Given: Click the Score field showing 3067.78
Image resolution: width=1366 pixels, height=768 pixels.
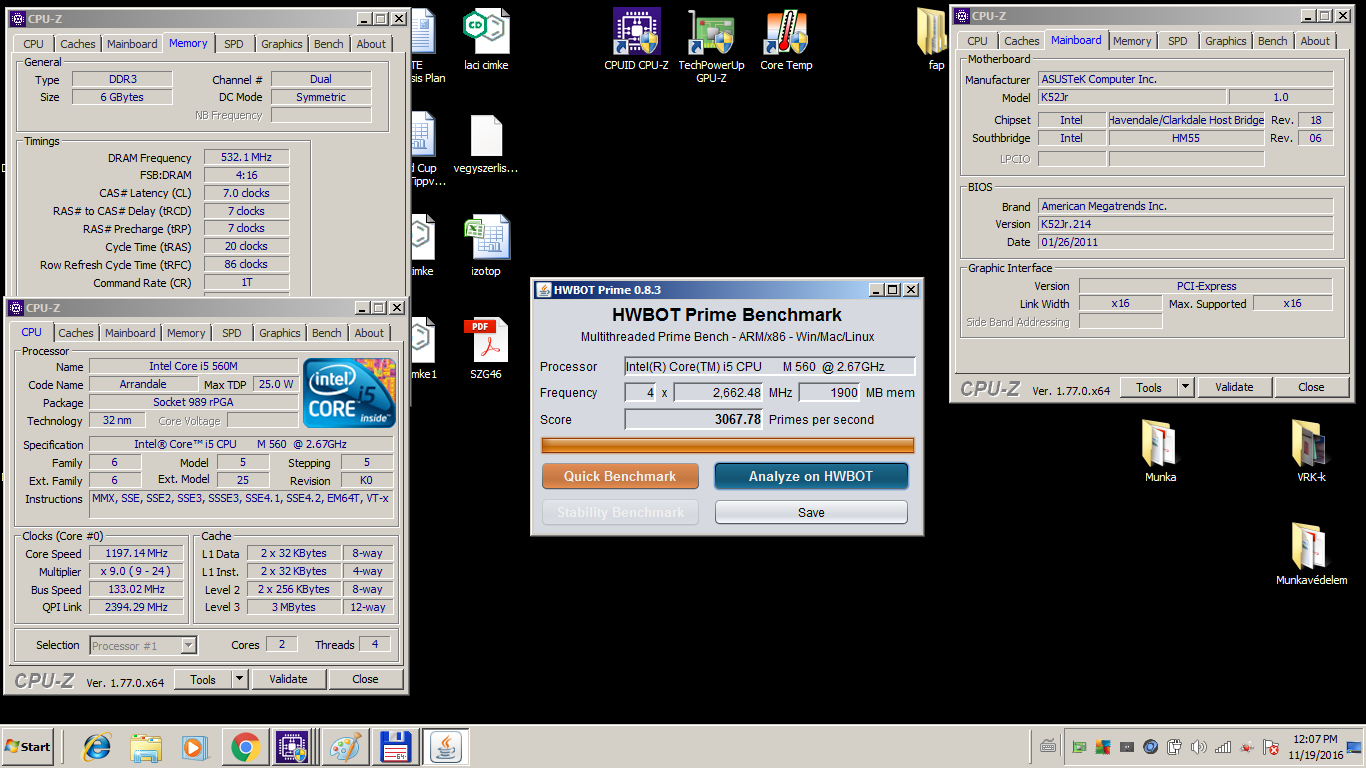Looking at the screenshot, I should pyautogui.click(x=694, y=420).
